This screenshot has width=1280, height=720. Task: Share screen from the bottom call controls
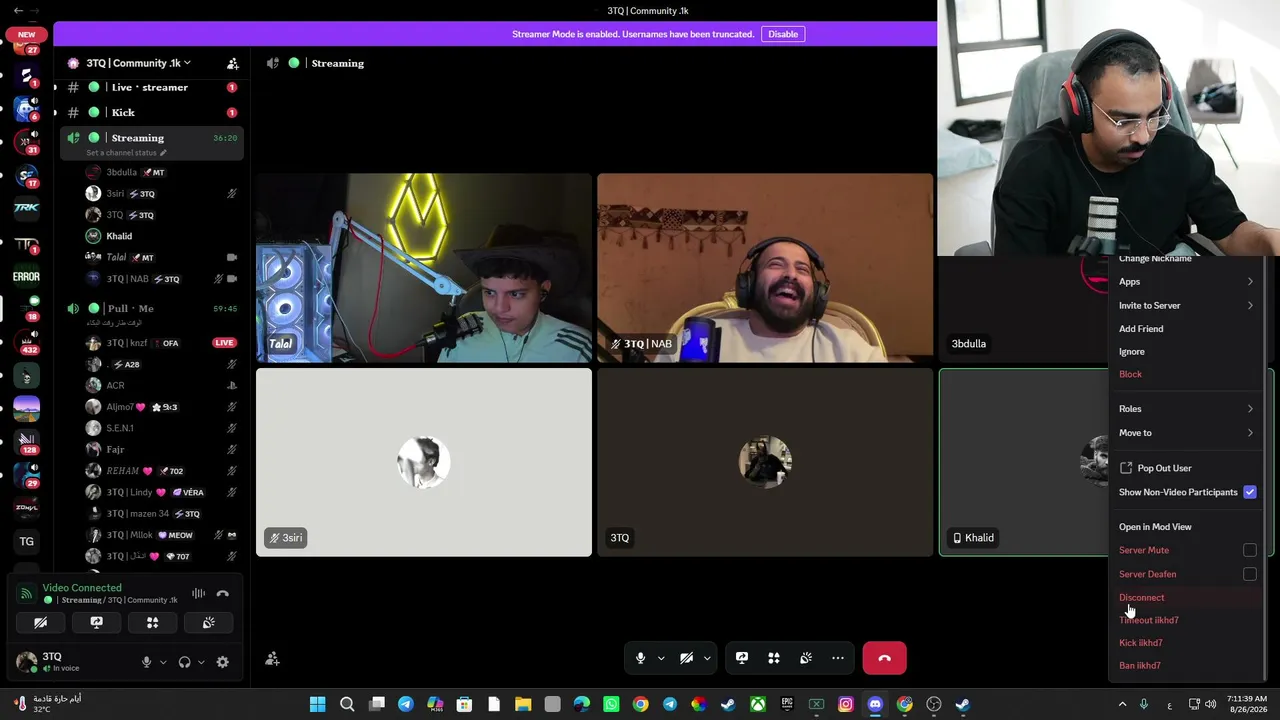click(x=742, y=658)
